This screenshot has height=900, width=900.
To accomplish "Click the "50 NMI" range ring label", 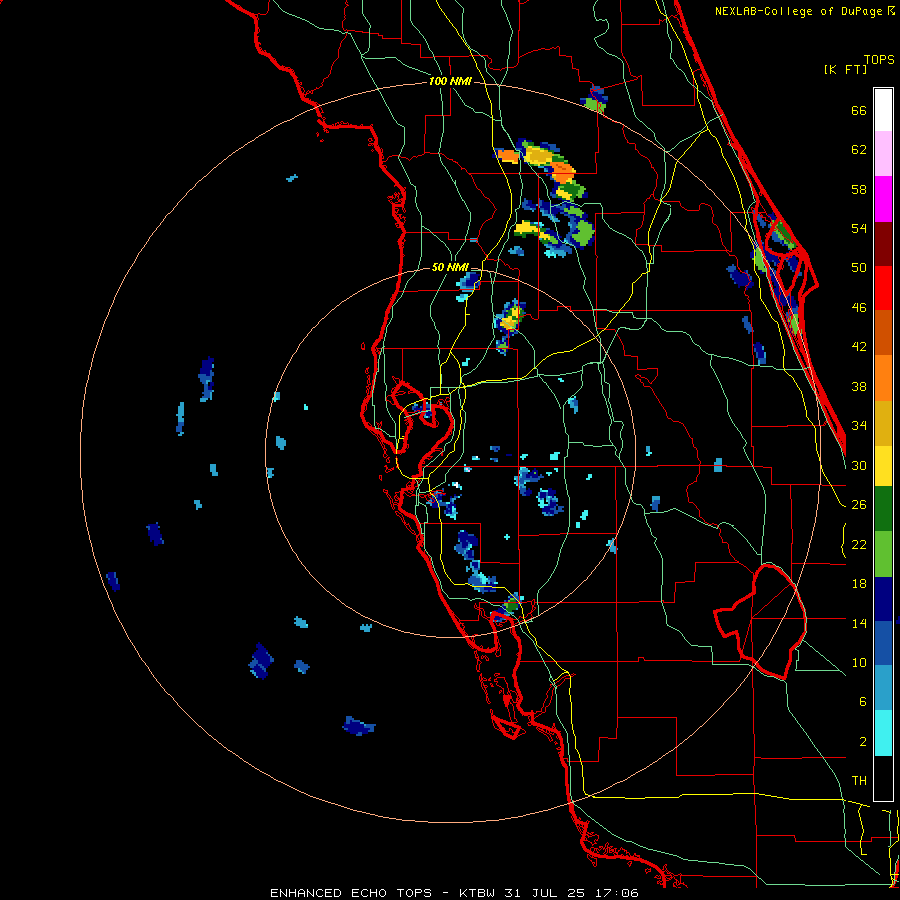I will 450,267.
